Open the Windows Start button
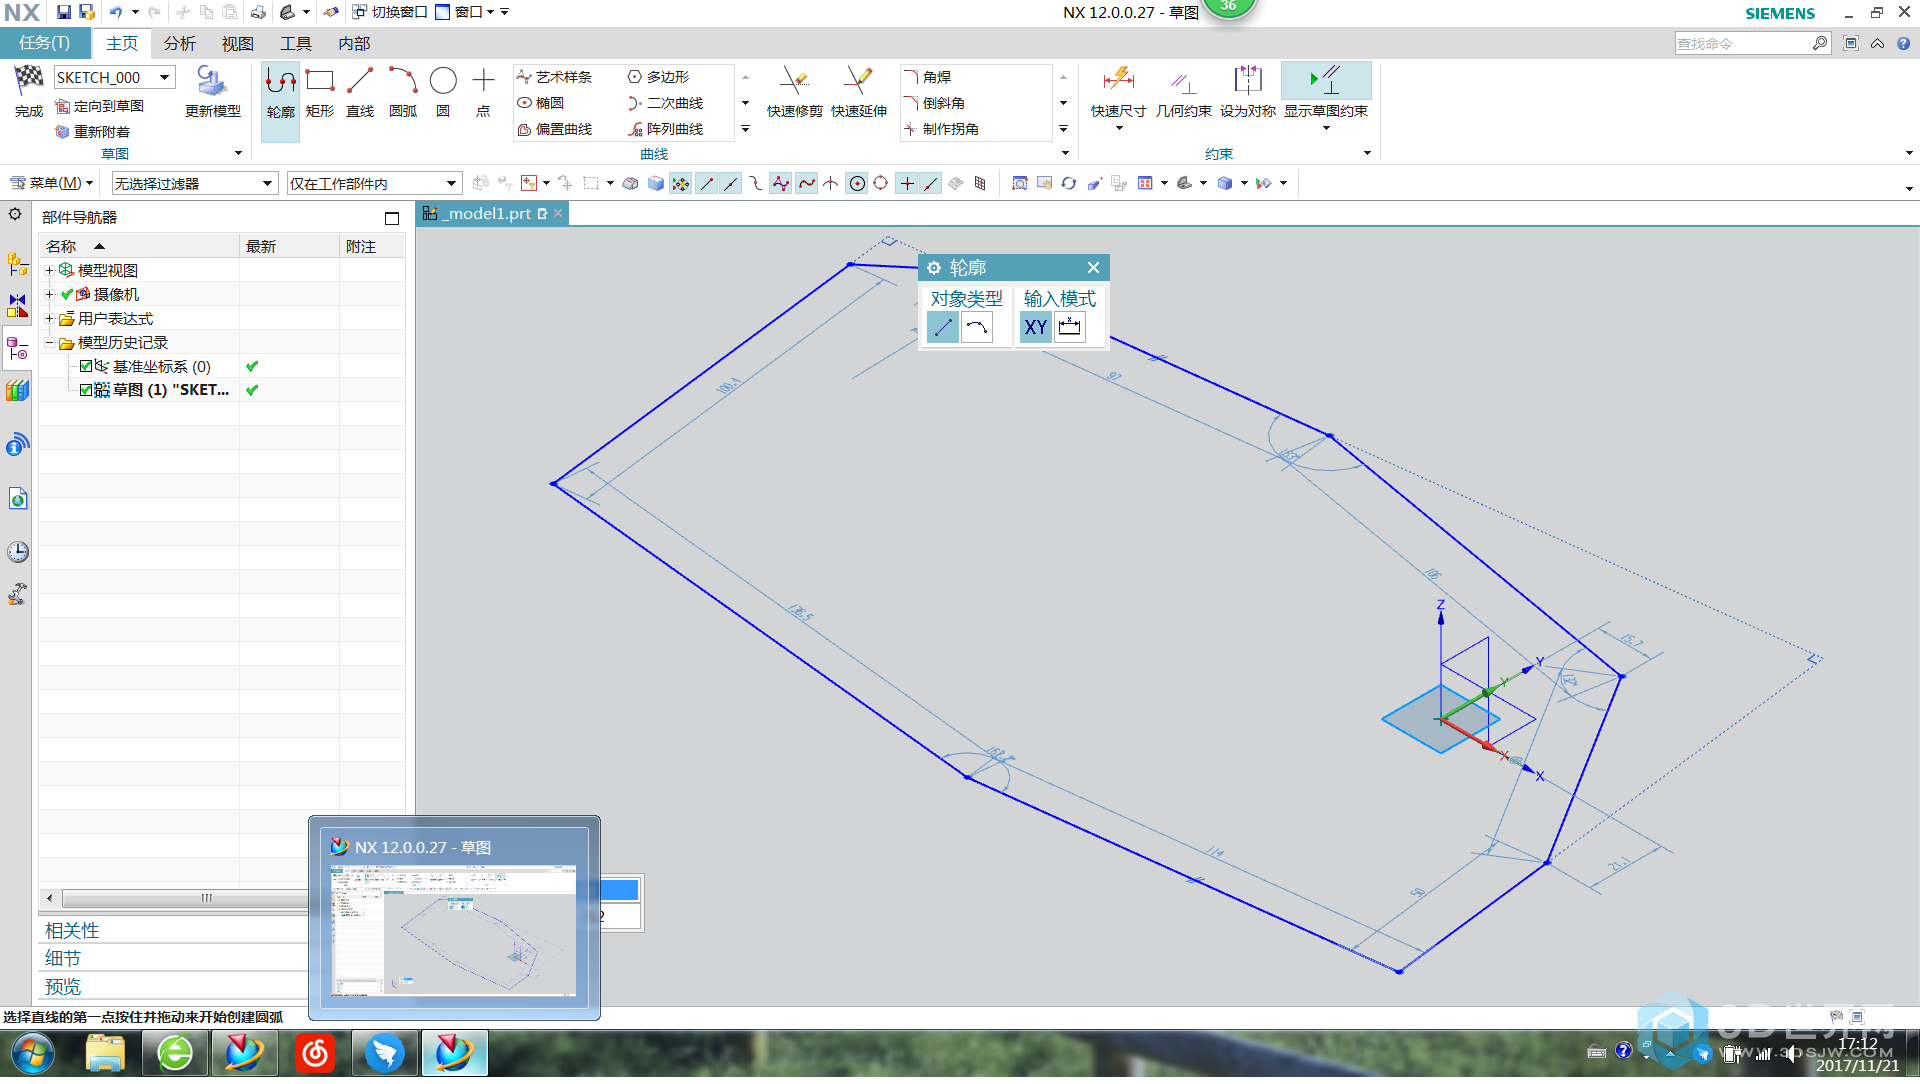 [x=32, y=1055]
